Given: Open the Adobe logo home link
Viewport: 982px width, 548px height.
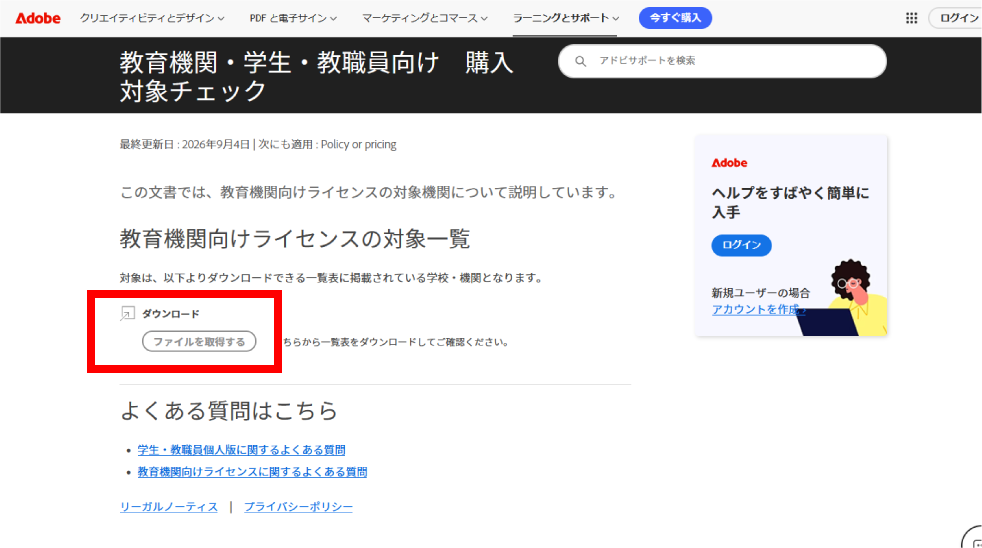Looking at the screenshot, I should (x=38, y=18).
